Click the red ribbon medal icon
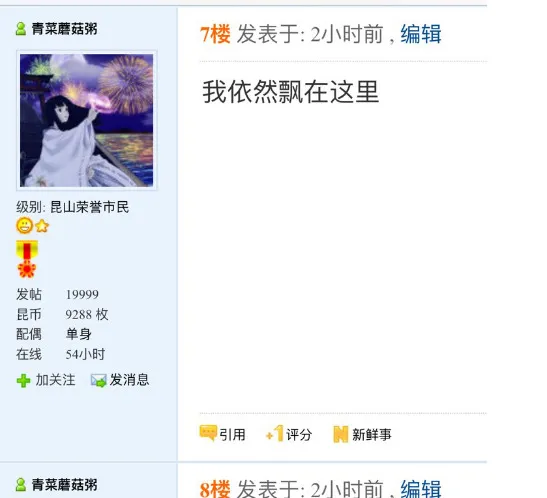Screen dimensions: 547x498 [27, 259]
